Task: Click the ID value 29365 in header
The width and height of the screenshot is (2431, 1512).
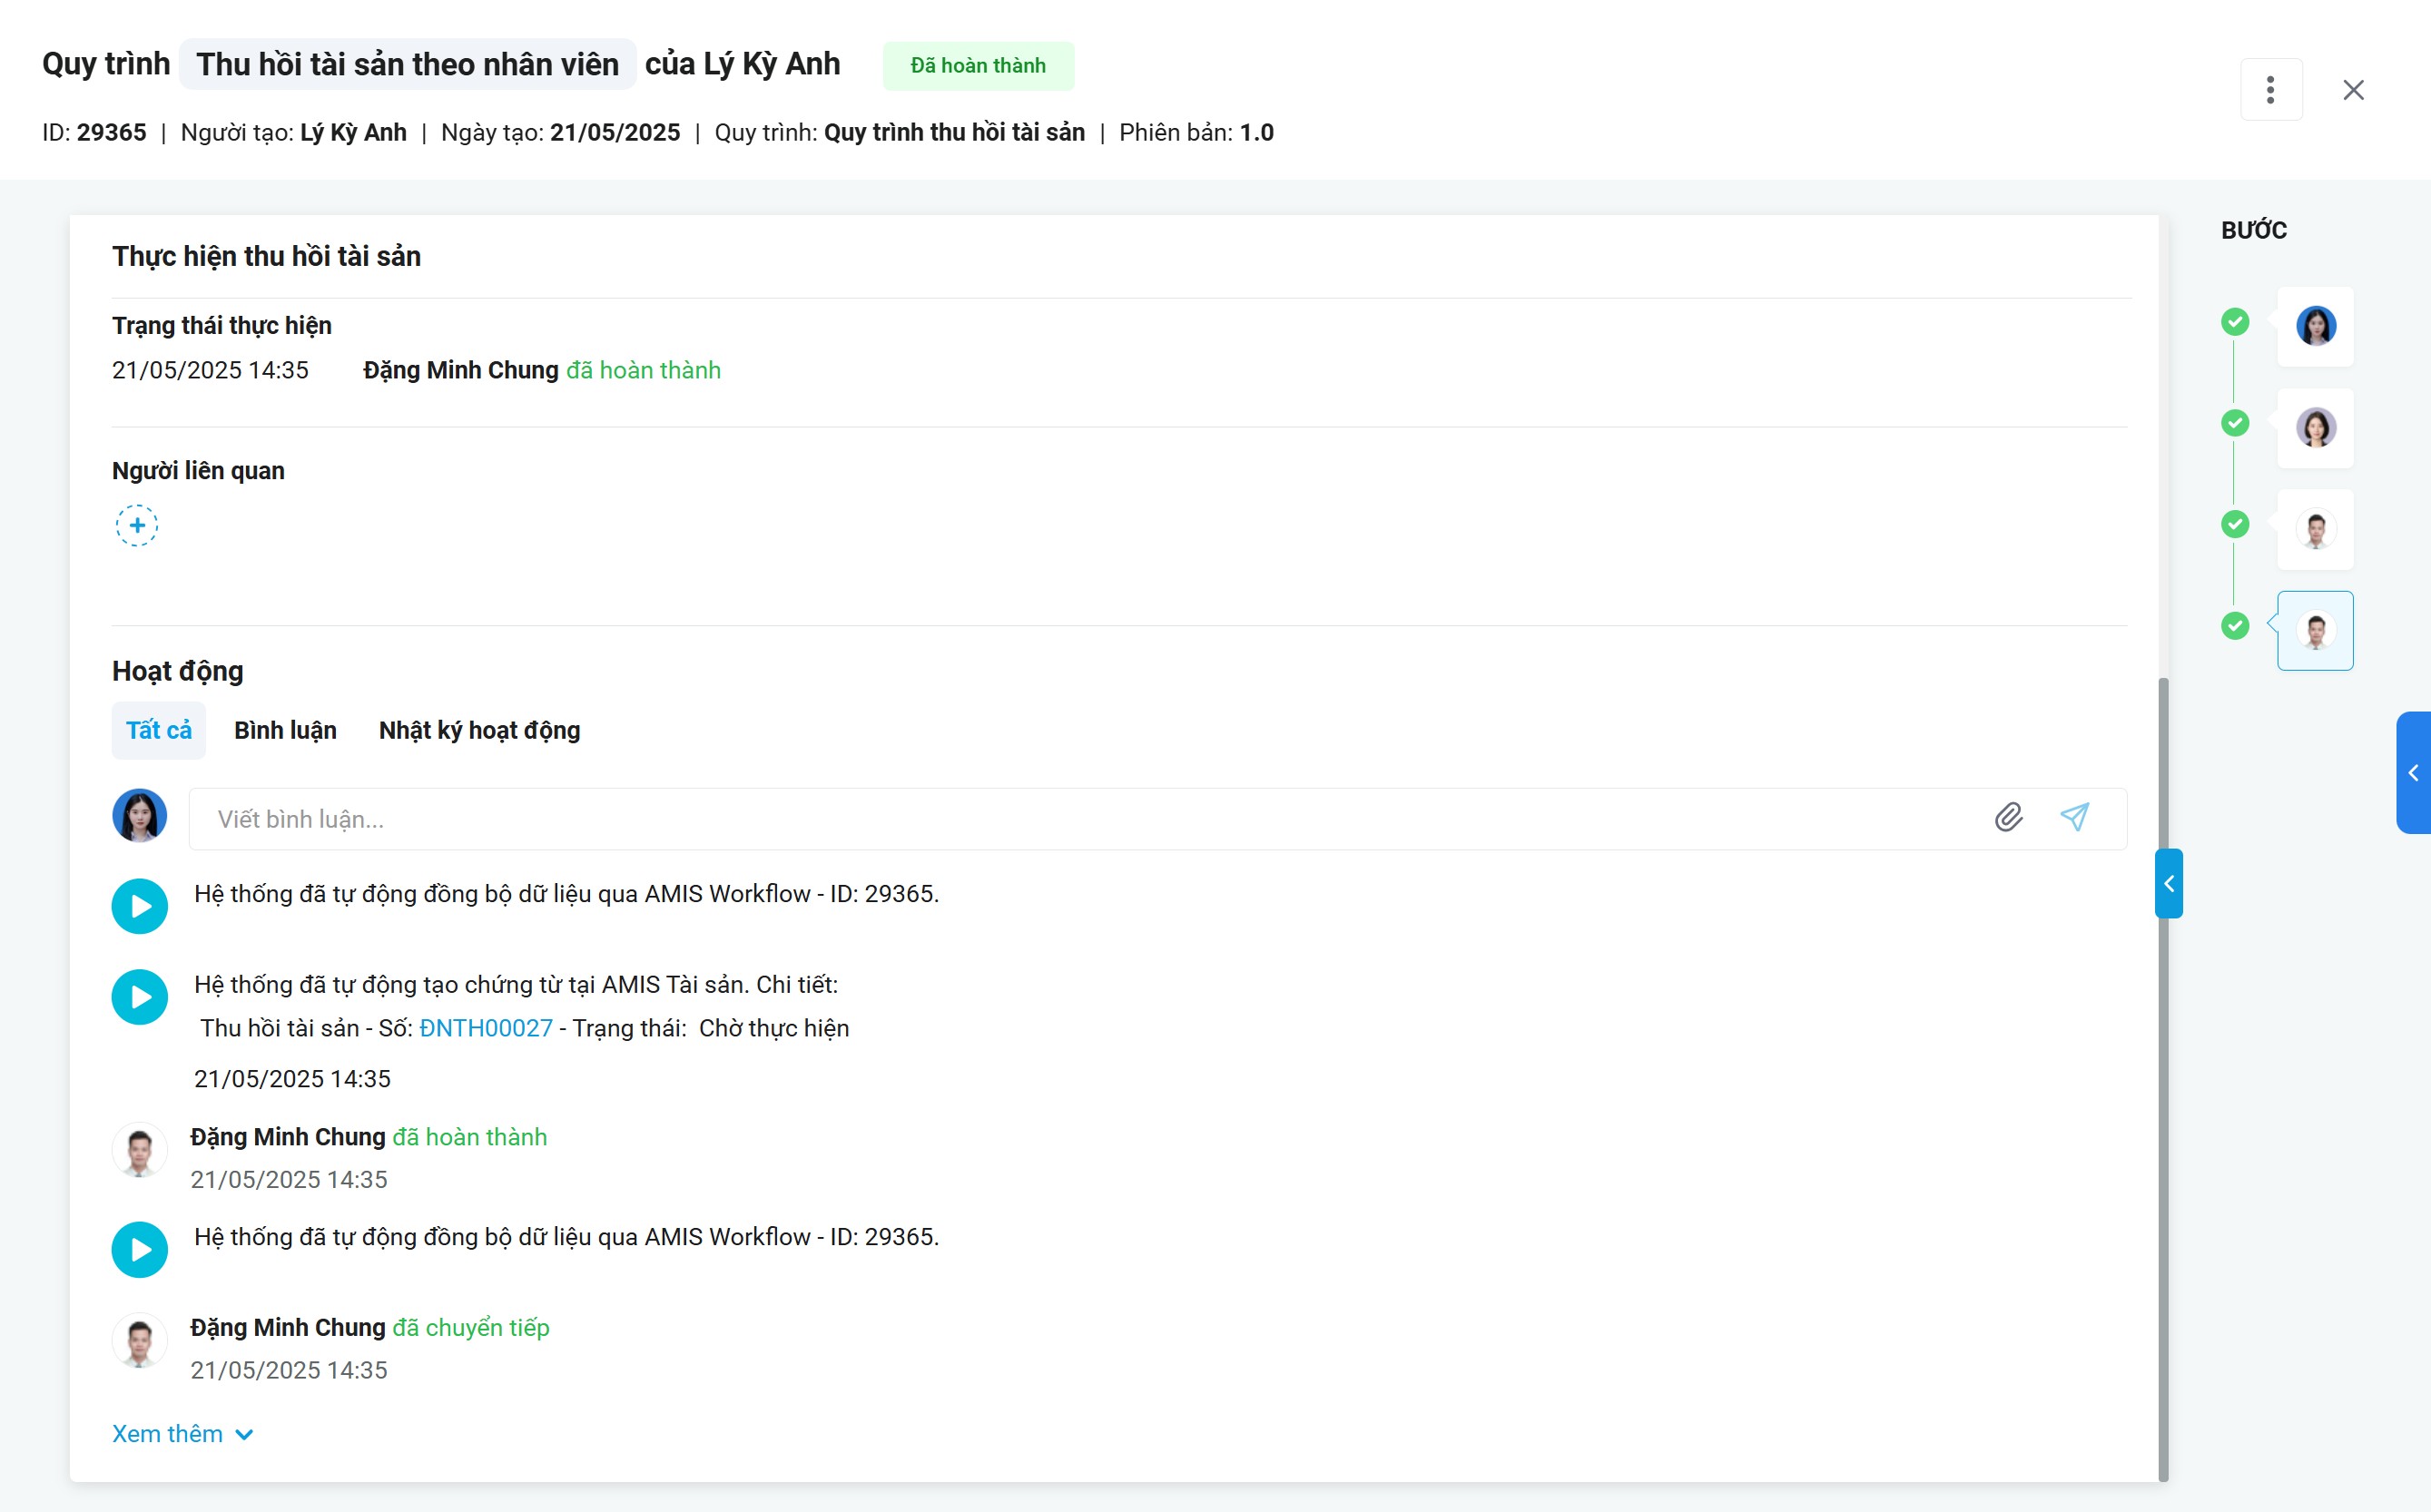Action: pos(111,133)
